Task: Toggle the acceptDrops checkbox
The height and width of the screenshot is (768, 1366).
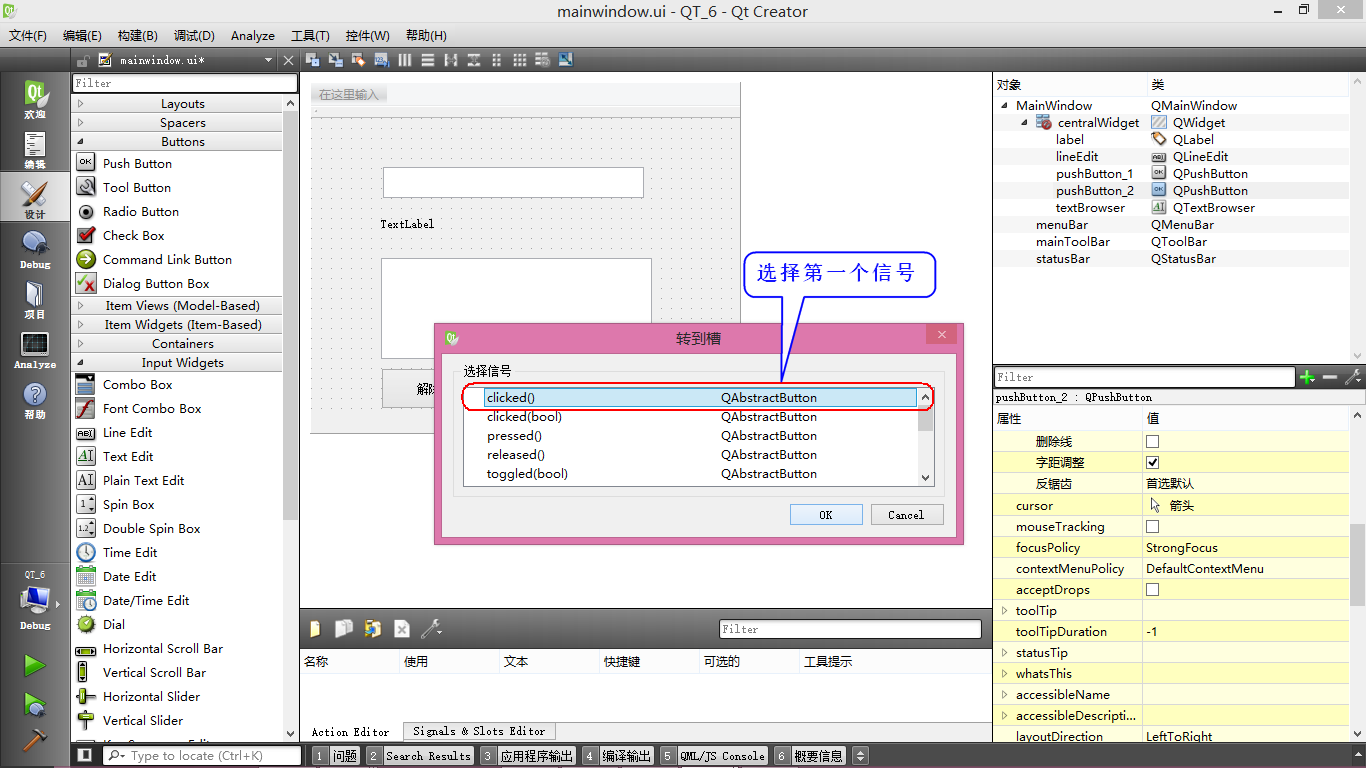Action: click(x=1152, y=589)
